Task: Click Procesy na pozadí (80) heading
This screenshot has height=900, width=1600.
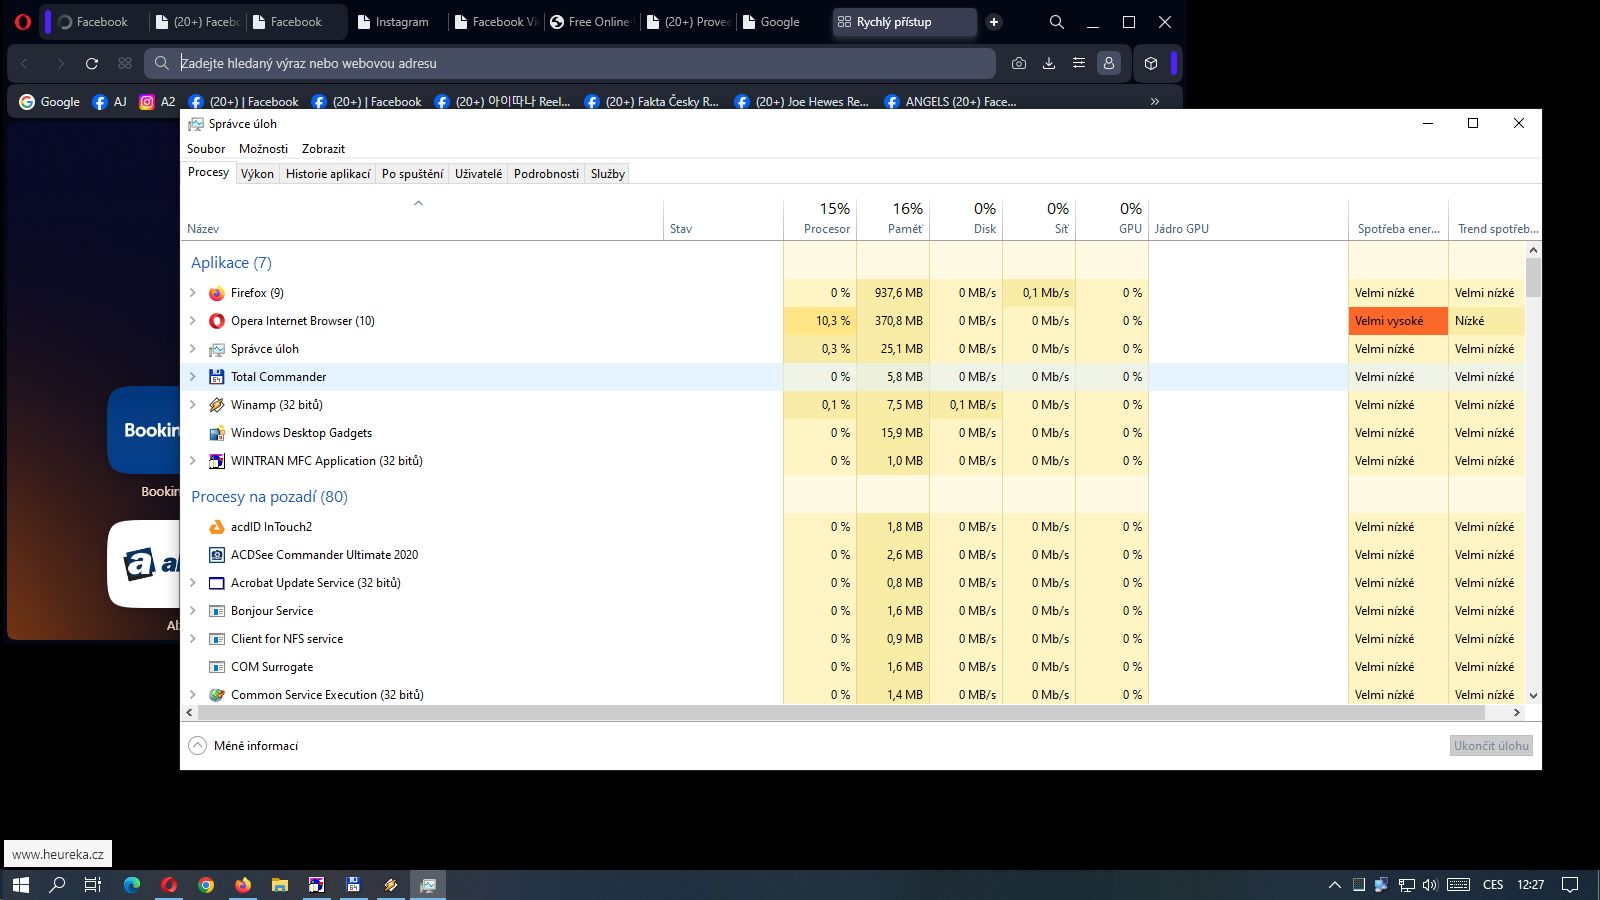Action: coord(270,497)
